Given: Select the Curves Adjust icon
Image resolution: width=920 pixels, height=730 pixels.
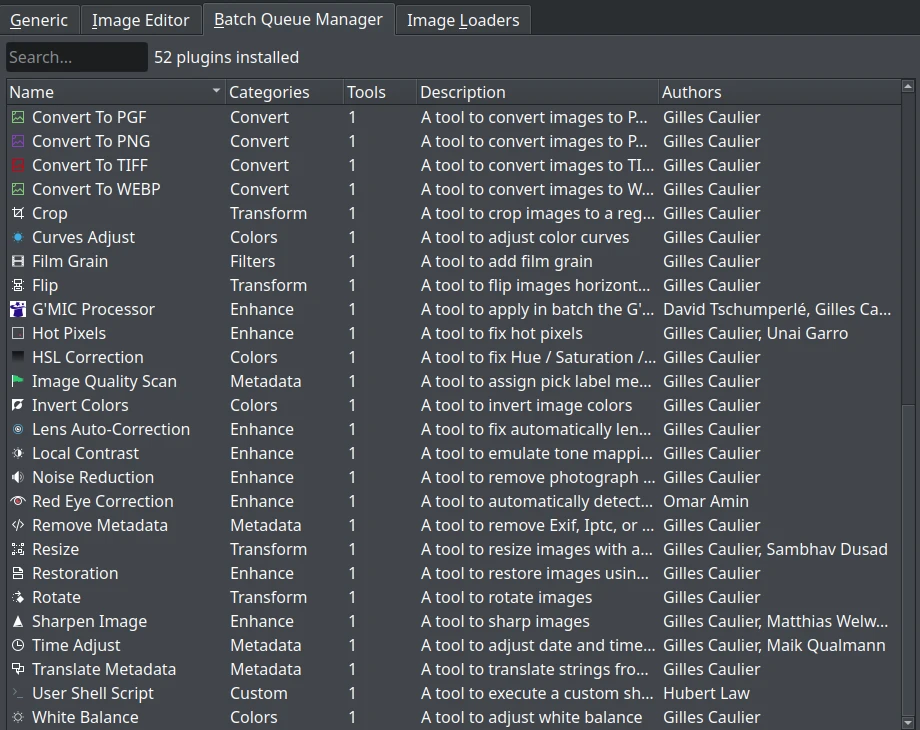Looking at the screenshot, I should coord(18,237).
